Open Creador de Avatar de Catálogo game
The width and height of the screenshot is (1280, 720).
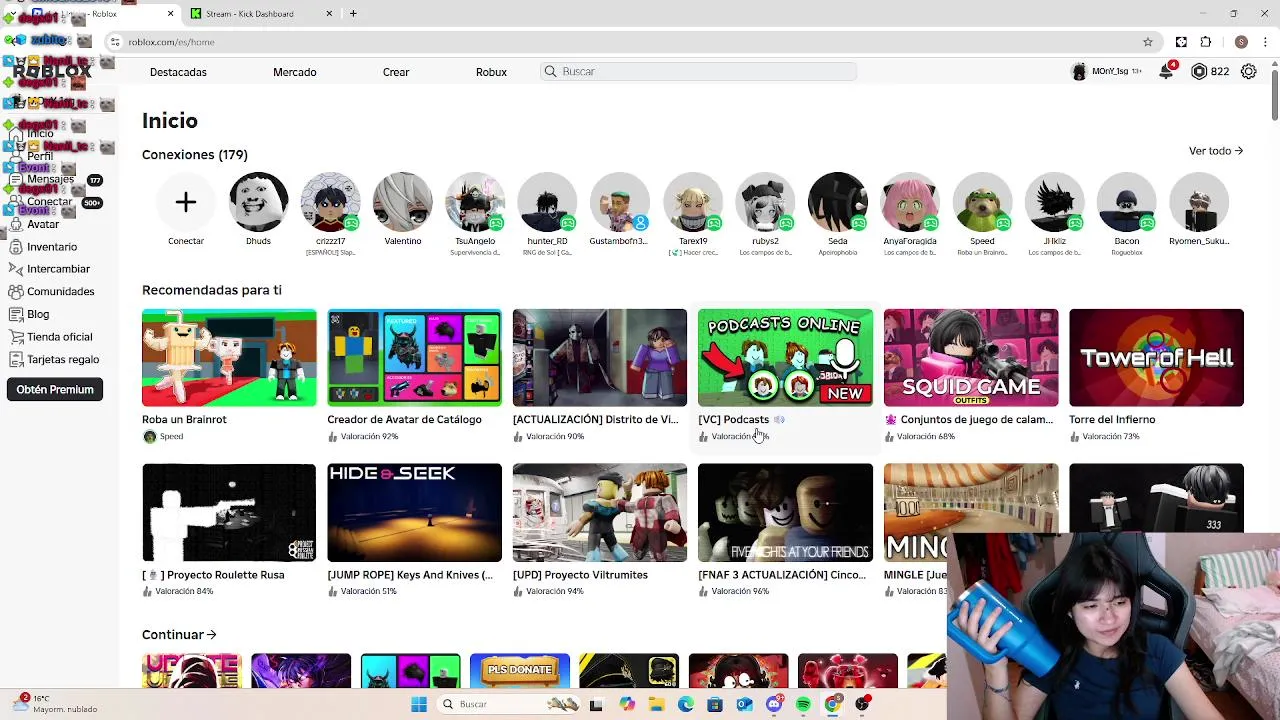414,375
